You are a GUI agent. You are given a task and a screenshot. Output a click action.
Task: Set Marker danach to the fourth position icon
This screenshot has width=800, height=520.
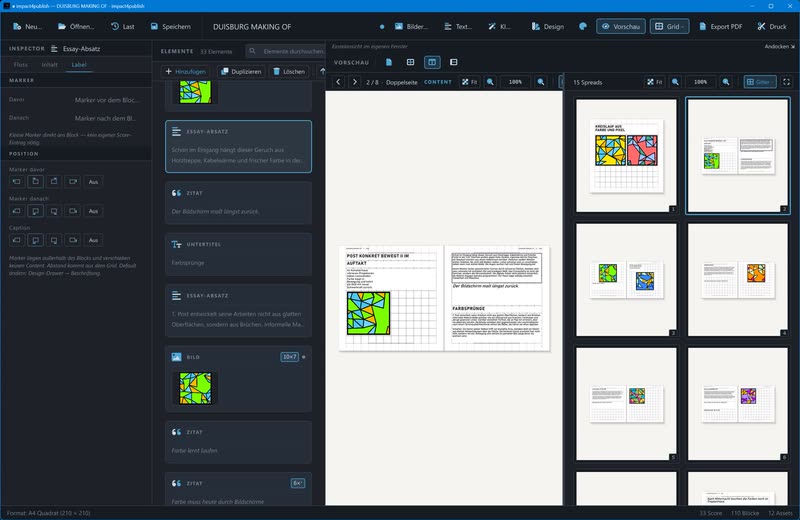(x=73, y=211)
